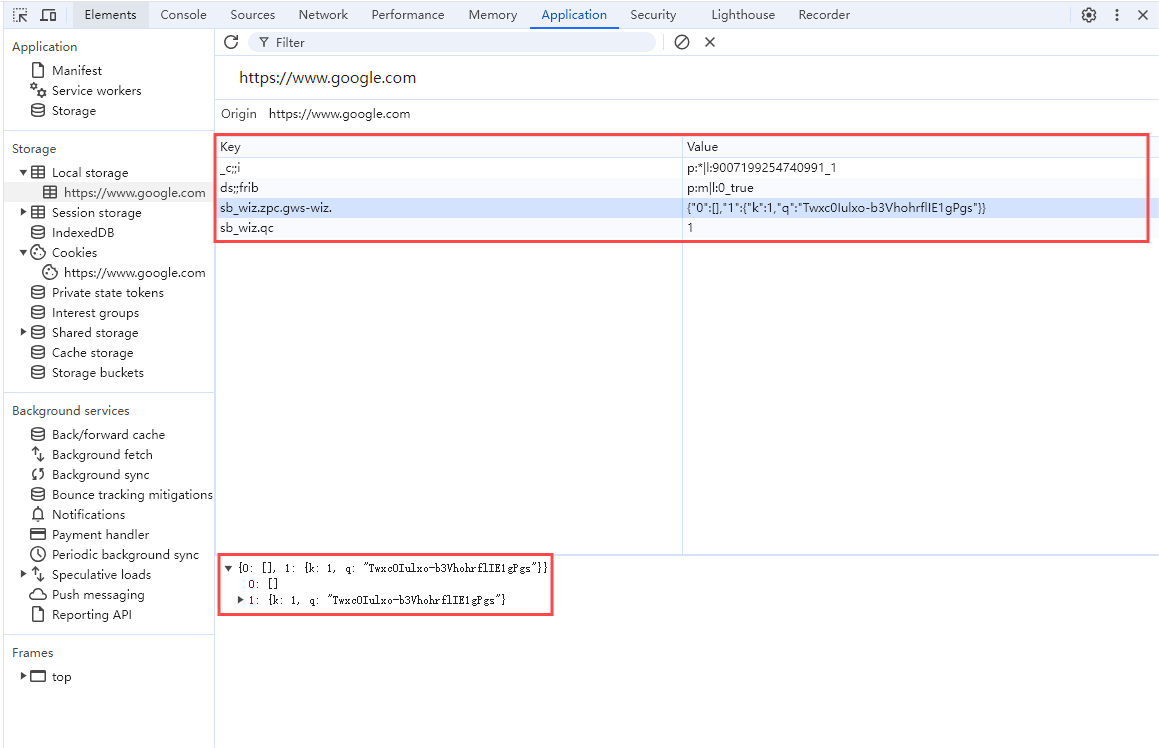The height and width of the screenshot is (748, 1159).
Task: Expand the top frame node
Action: tap(23, 676)
